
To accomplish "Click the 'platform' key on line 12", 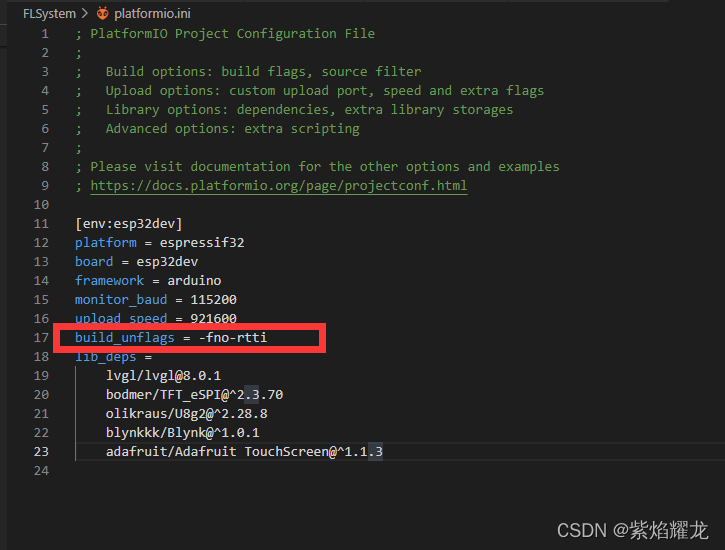I will [106, 243].
